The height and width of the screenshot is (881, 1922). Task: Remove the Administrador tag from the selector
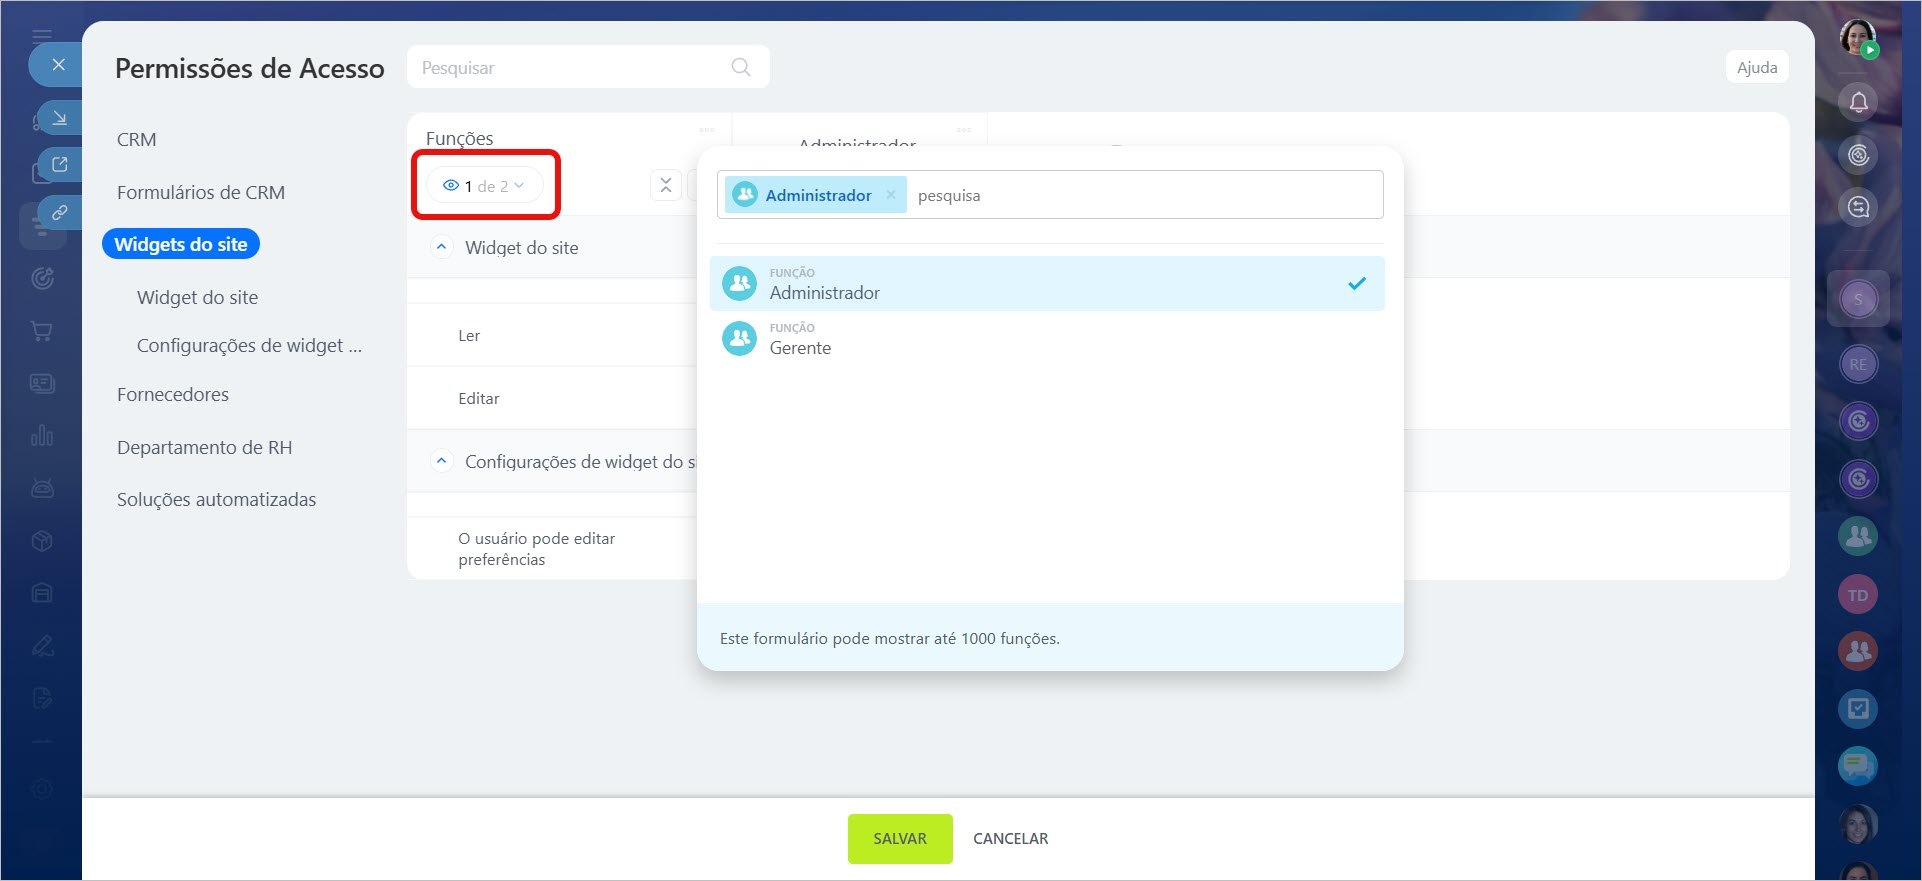click(x=890, y=195)
